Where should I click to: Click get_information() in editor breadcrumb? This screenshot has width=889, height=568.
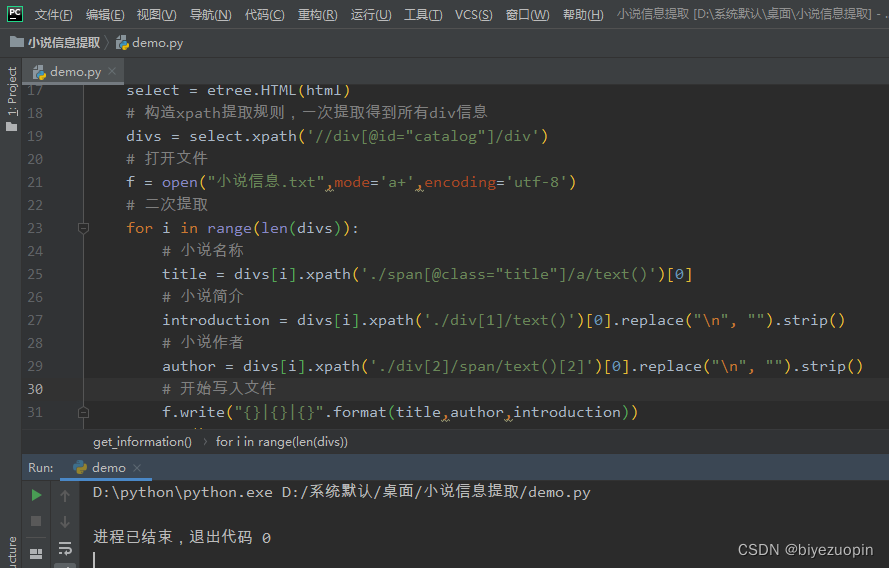coord(142,442)
